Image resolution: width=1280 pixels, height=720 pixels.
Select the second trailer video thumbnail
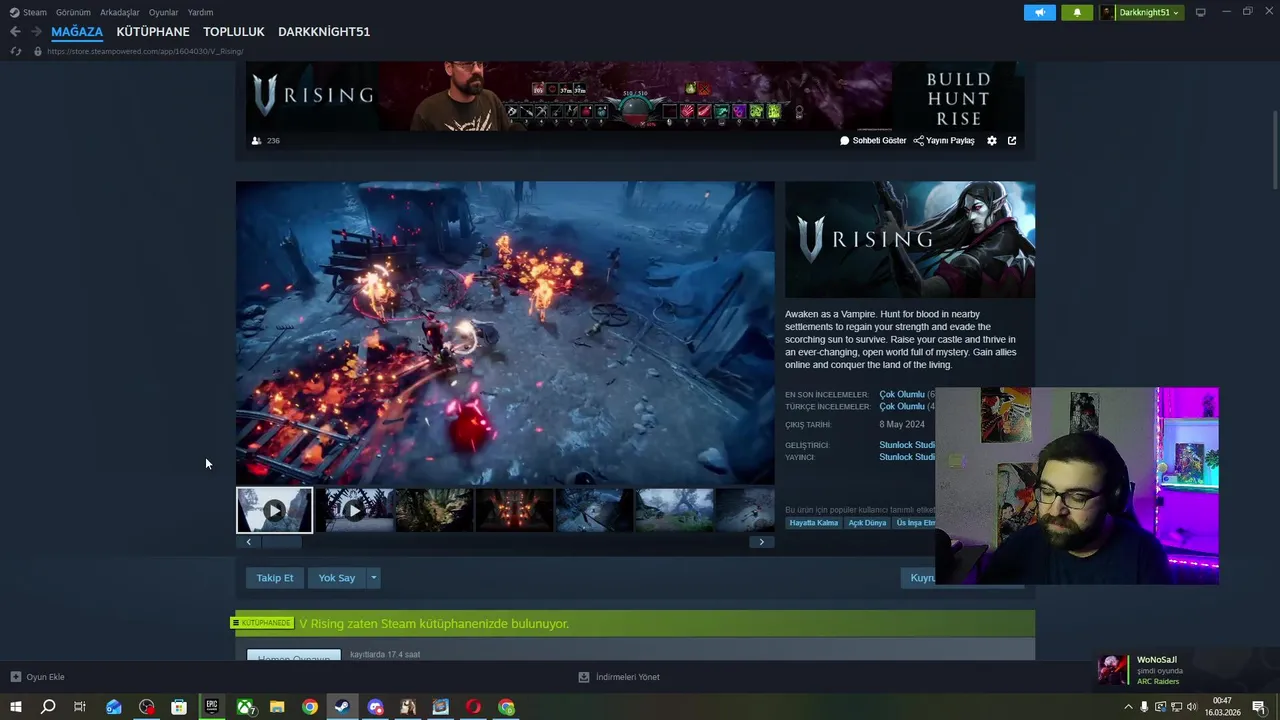coord(354,510)
